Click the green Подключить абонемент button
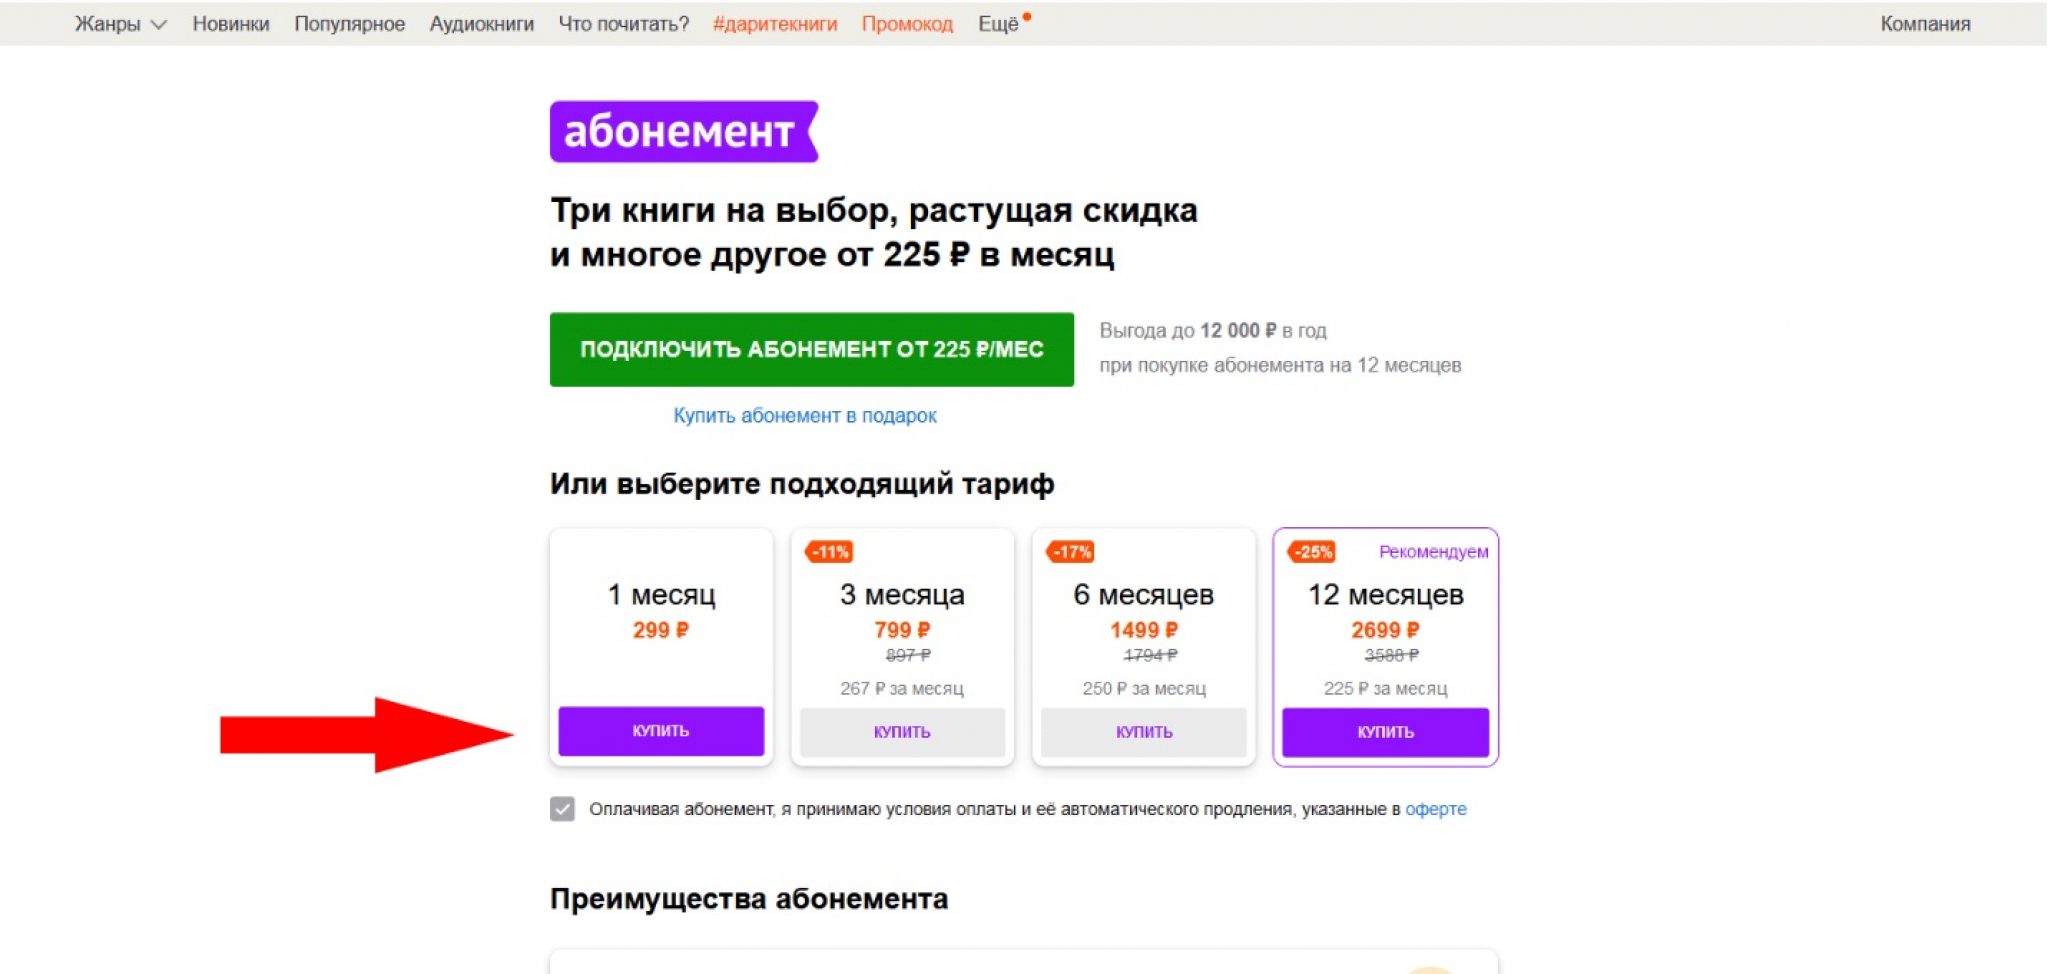Image resolution: width=2048 pixels, height=974 pixels. (x=811, y=349)
